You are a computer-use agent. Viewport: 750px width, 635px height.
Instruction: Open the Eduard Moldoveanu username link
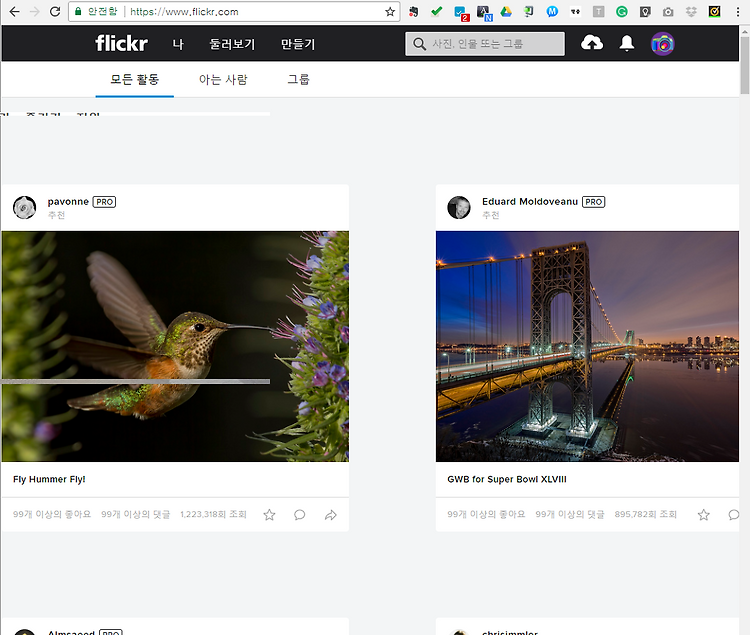pyautogui.click(x=529, y=202)
